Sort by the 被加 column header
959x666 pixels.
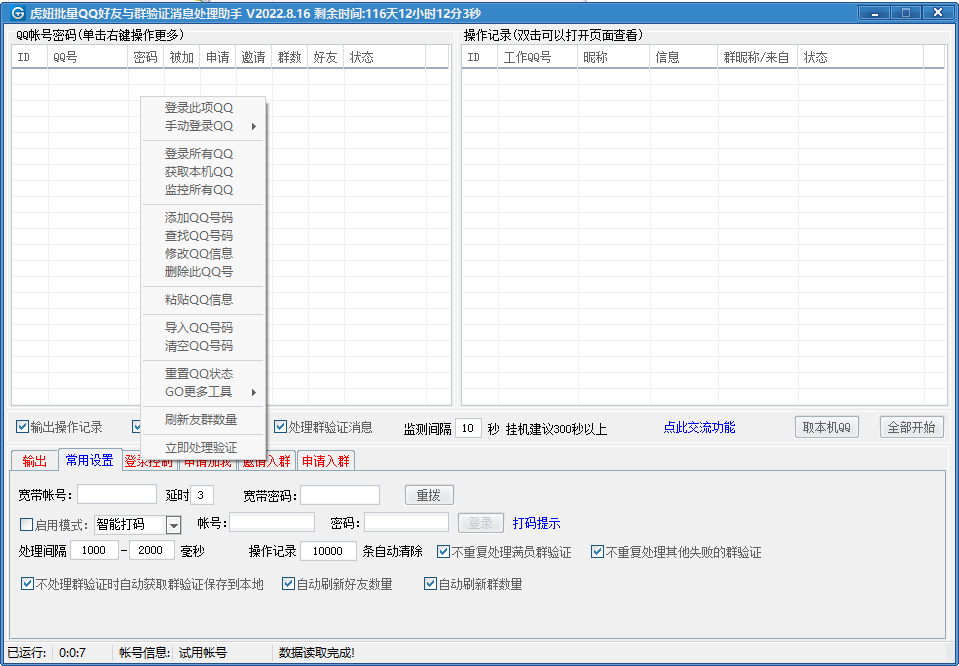[x=182, y=57]
